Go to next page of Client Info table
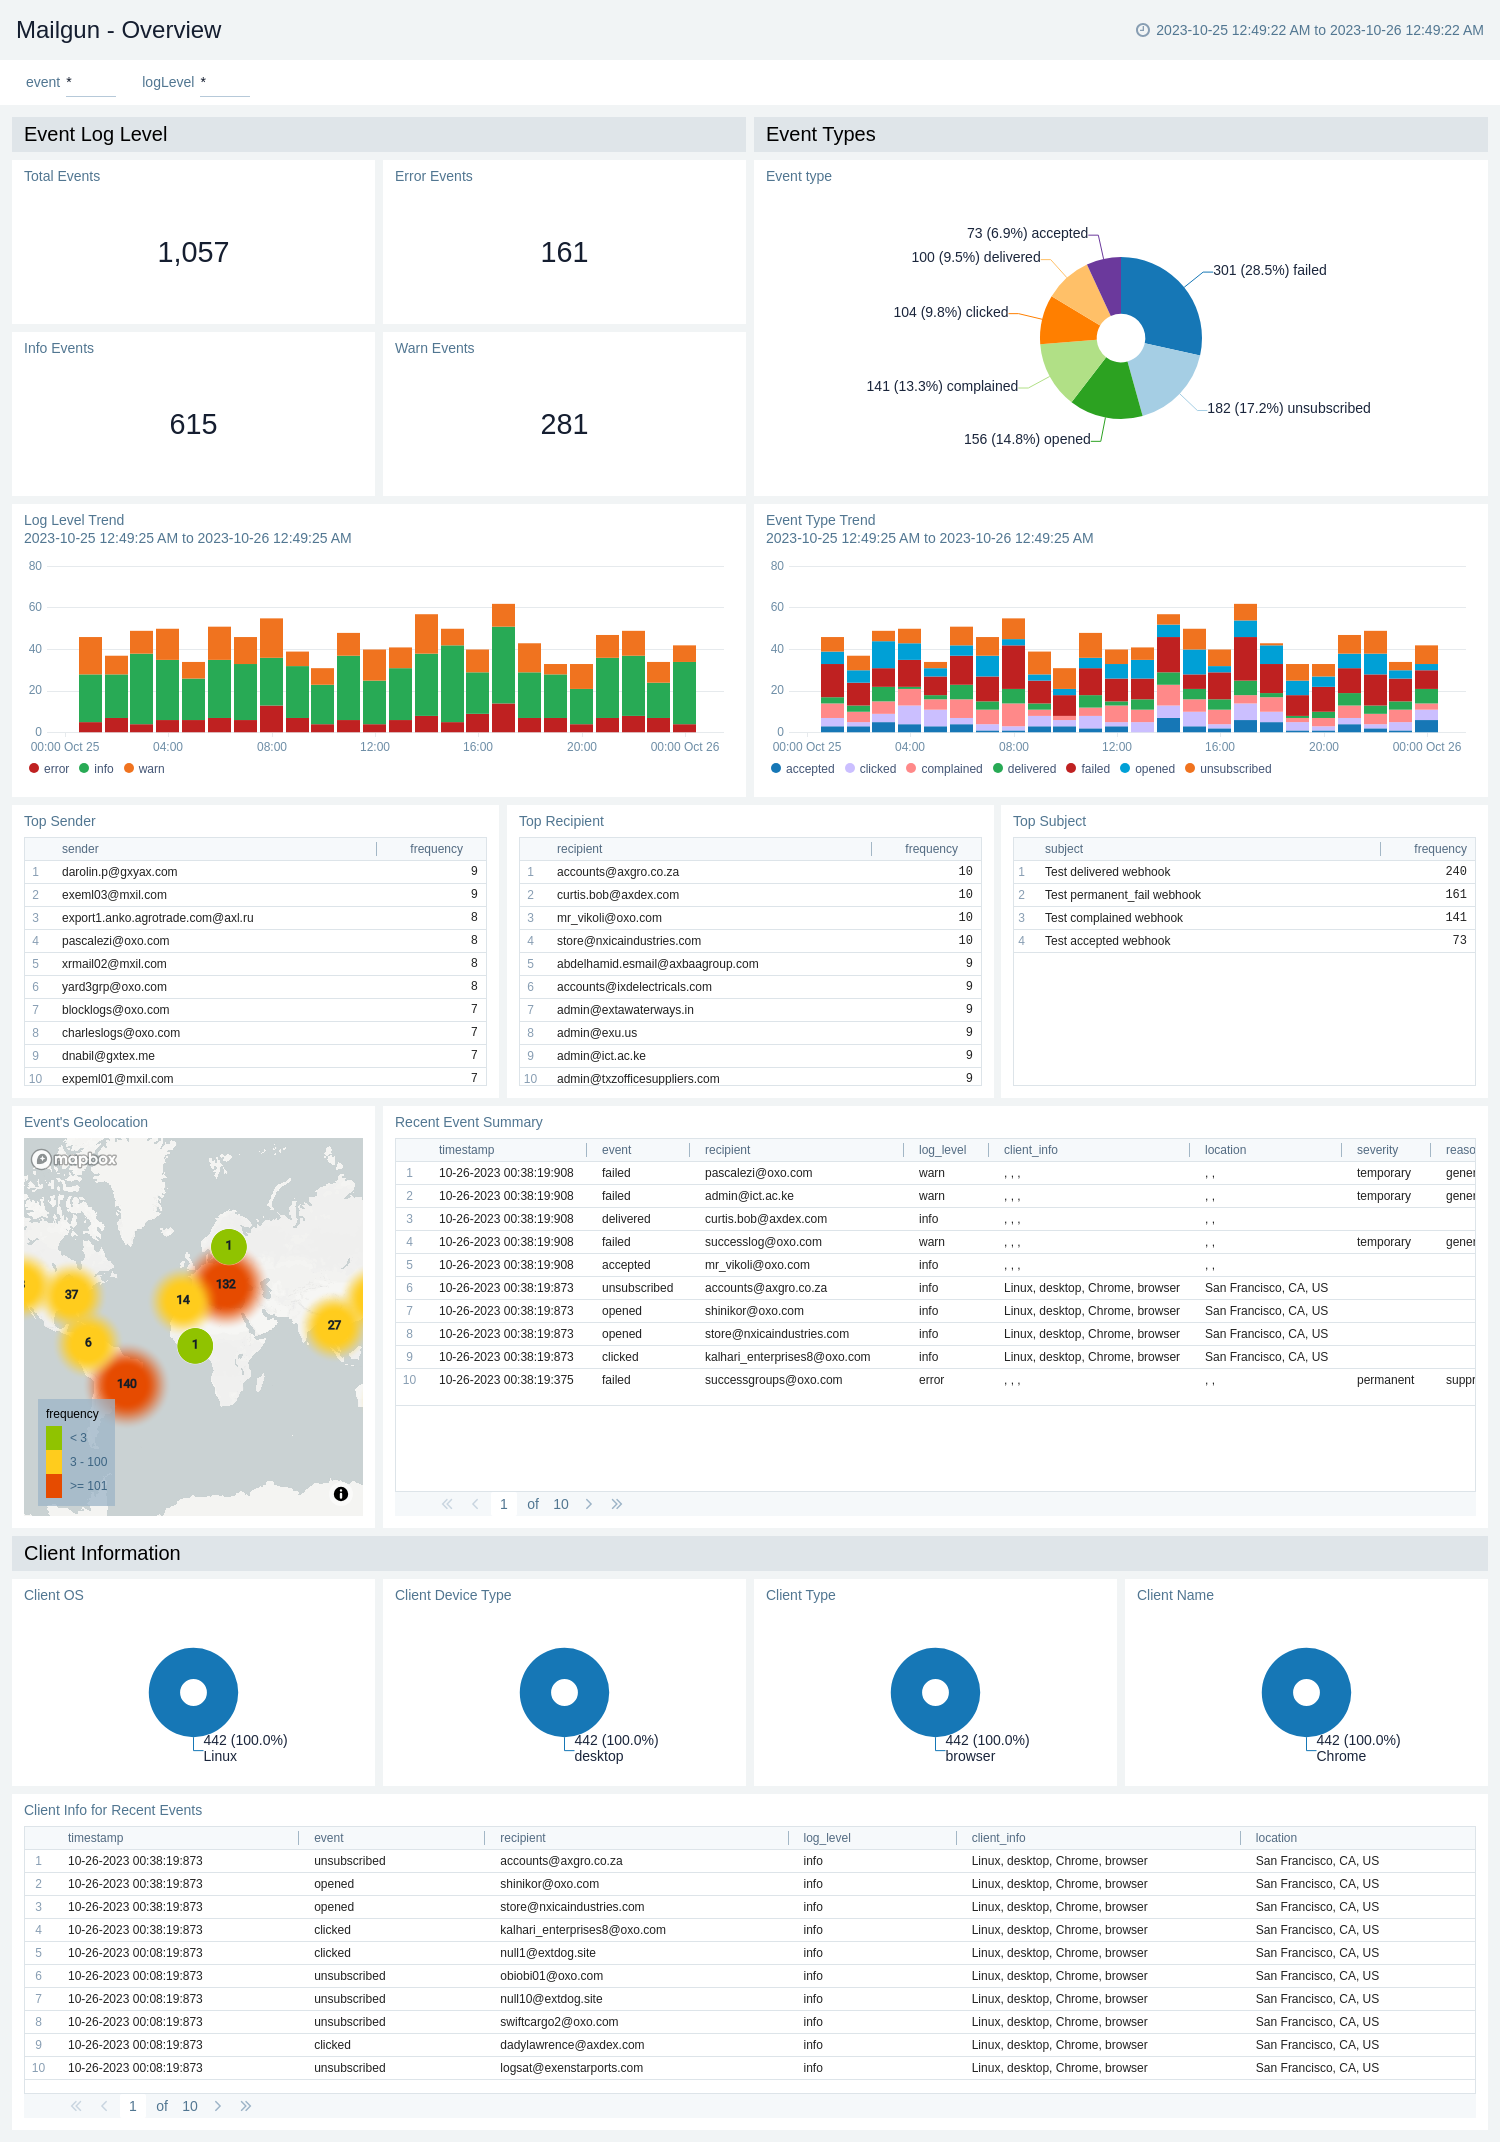Viewport: 1500px width, 2142px height. pyautogui.click(x=218, y=2106)
